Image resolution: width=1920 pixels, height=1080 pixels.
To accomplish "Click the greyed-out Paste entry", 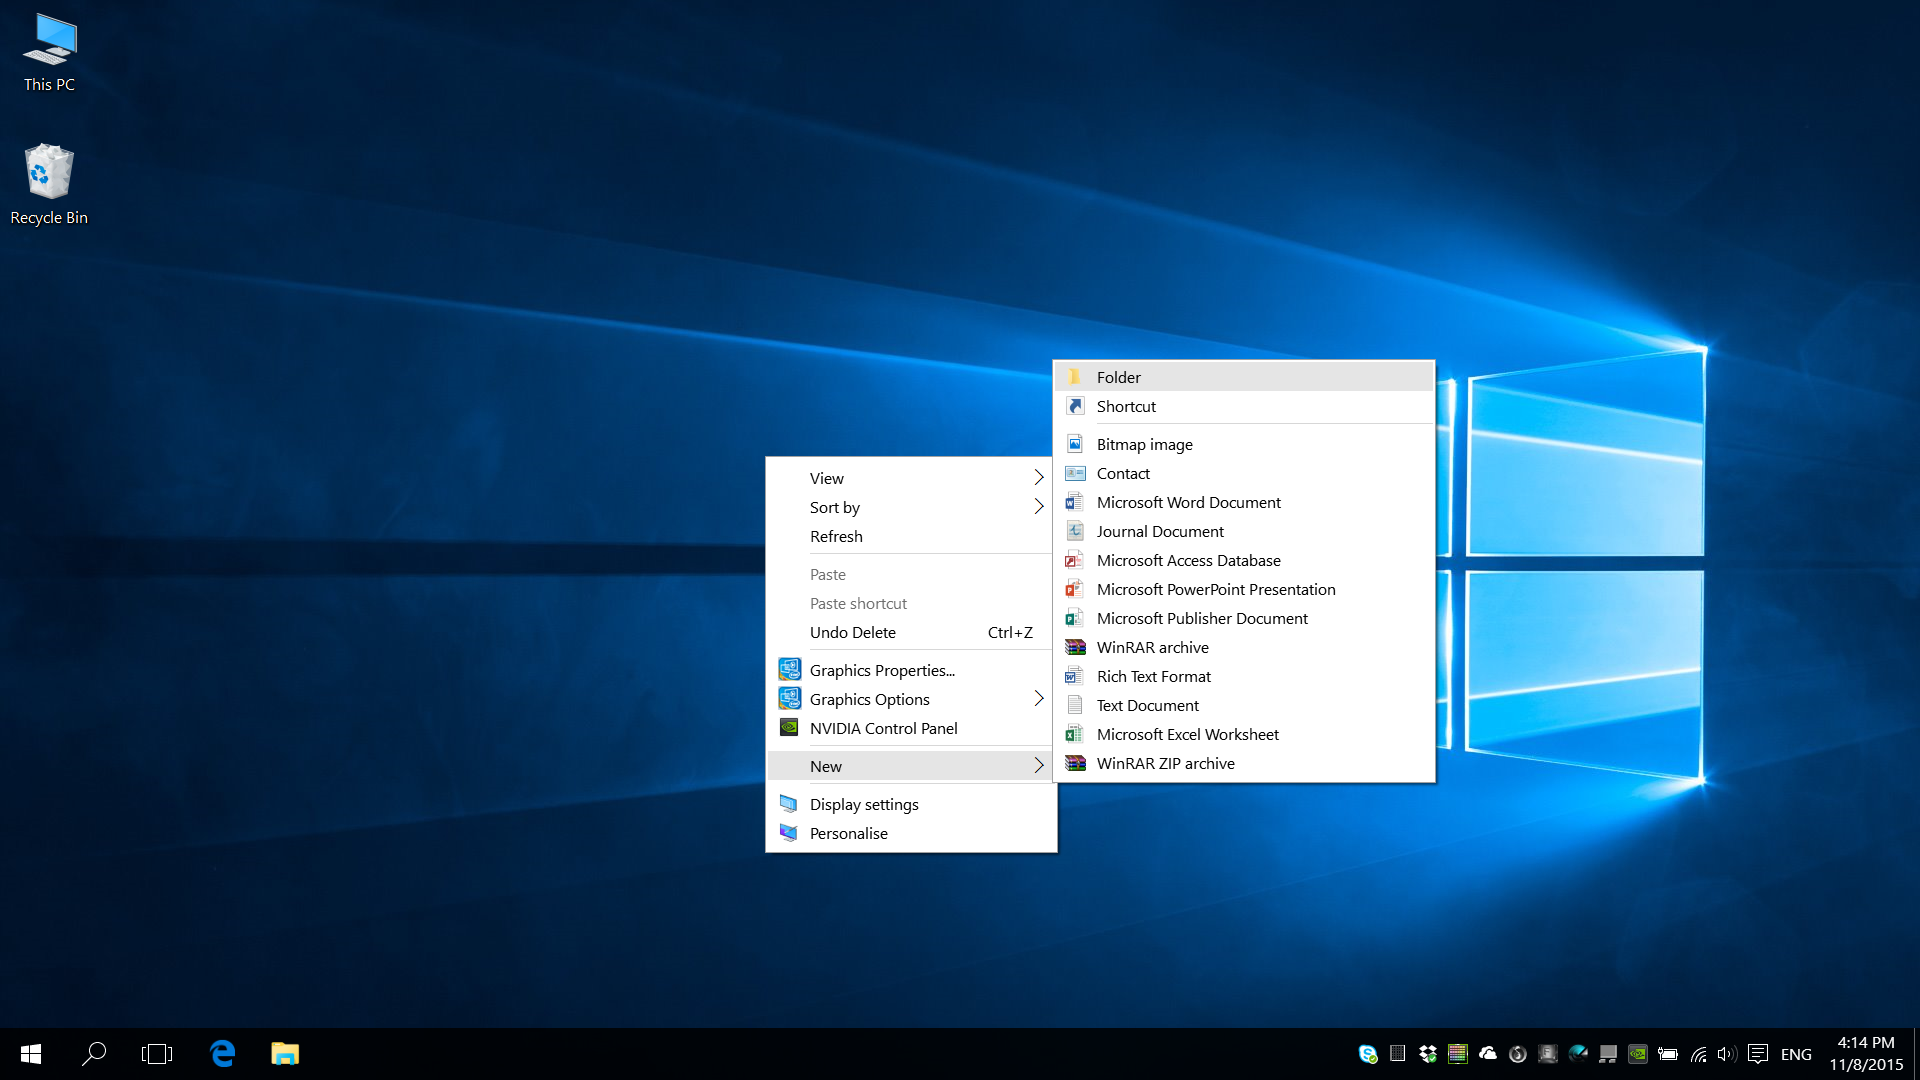I will tap(910, 574).
